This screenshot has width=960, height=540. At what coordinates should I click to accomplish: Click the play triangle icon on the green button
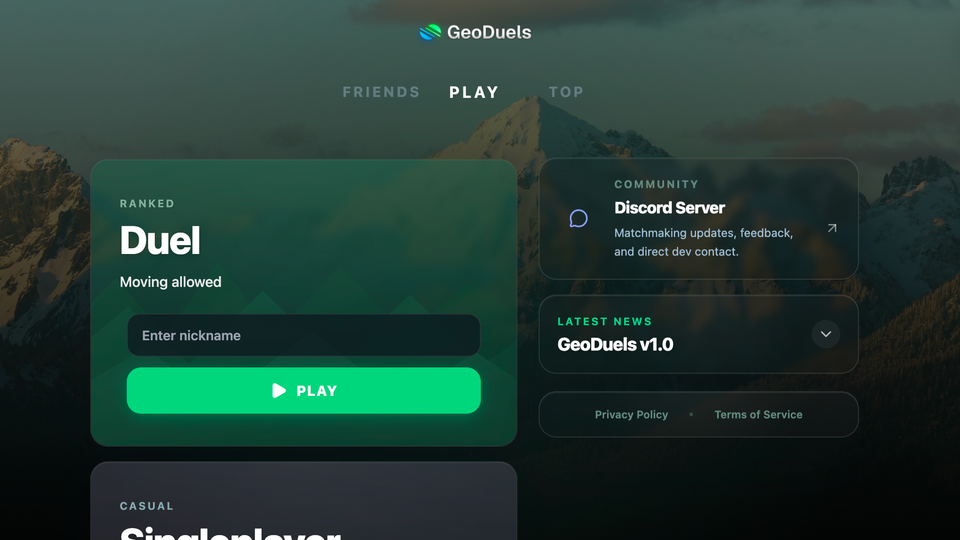(279, 391)
